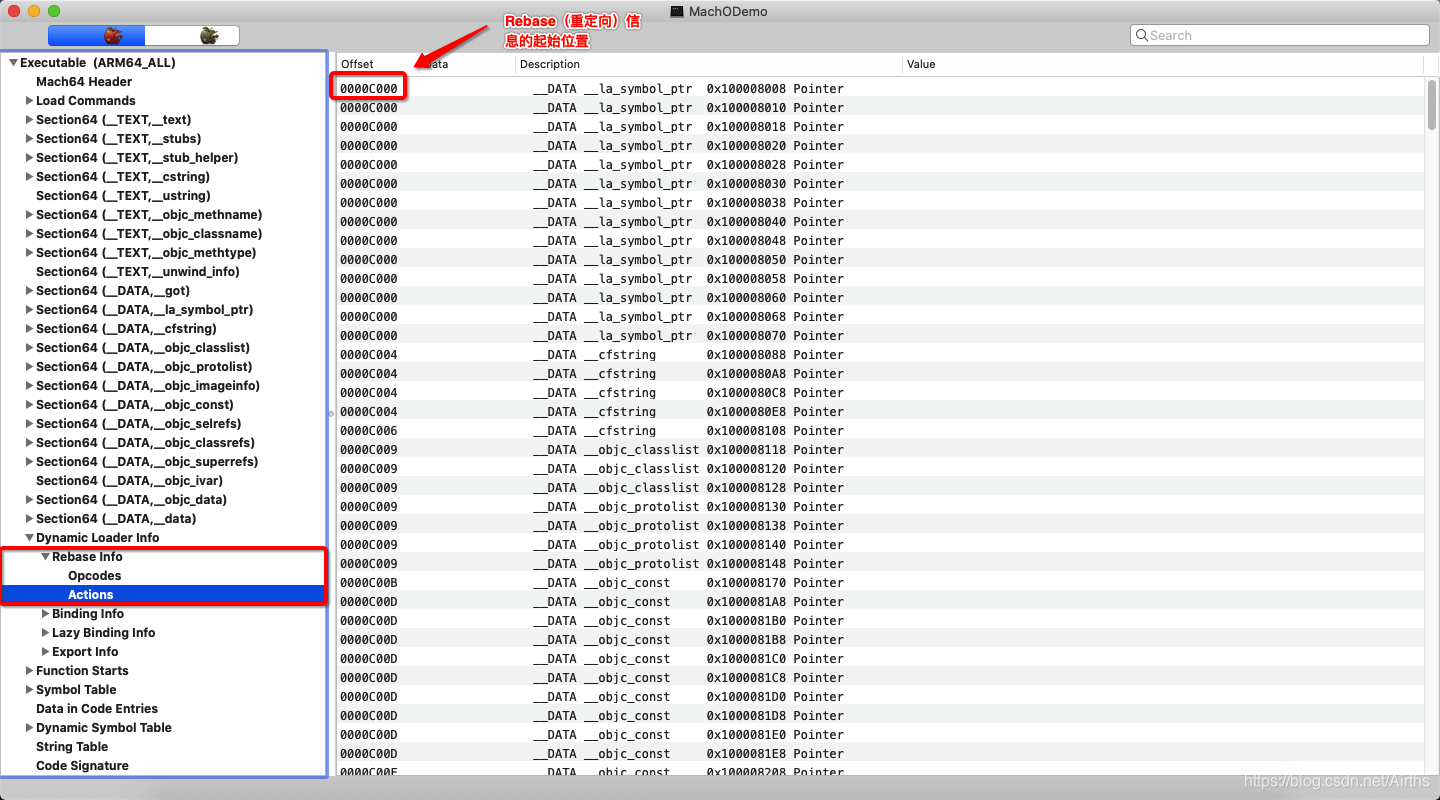
Task: Select the __objc_protolist row at 0x100008148
Action: pyautogui.click(x=880, y=564)
